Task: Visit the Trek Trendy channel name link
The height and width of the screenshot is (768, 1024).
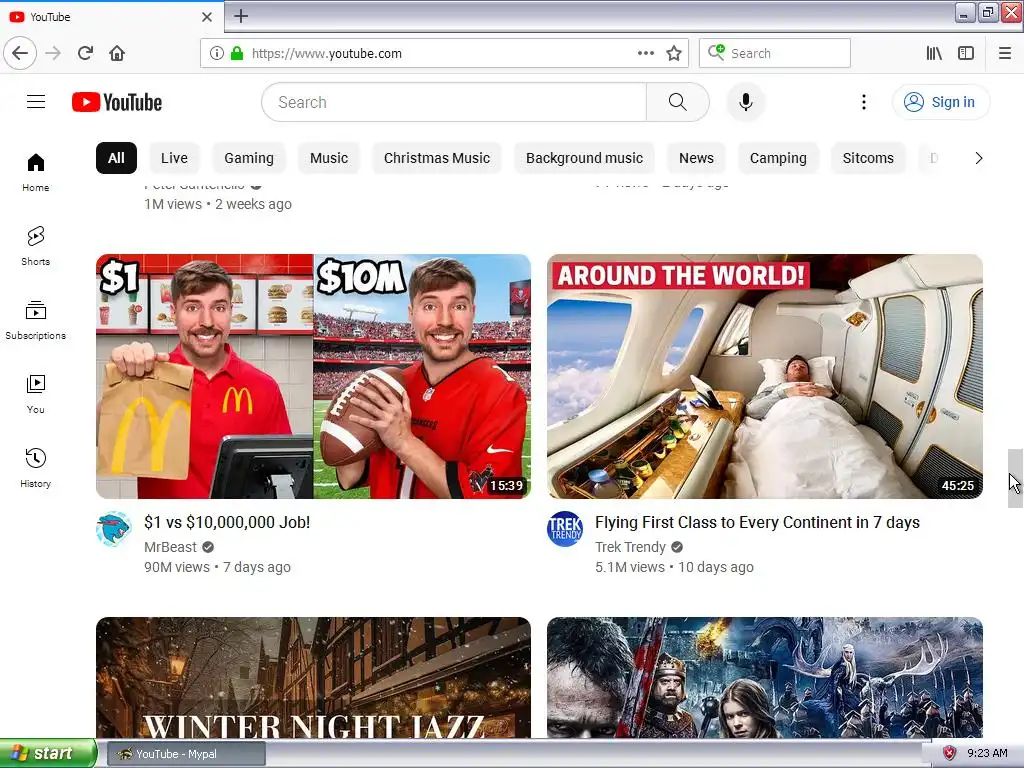Action: [x=630, y=547]
